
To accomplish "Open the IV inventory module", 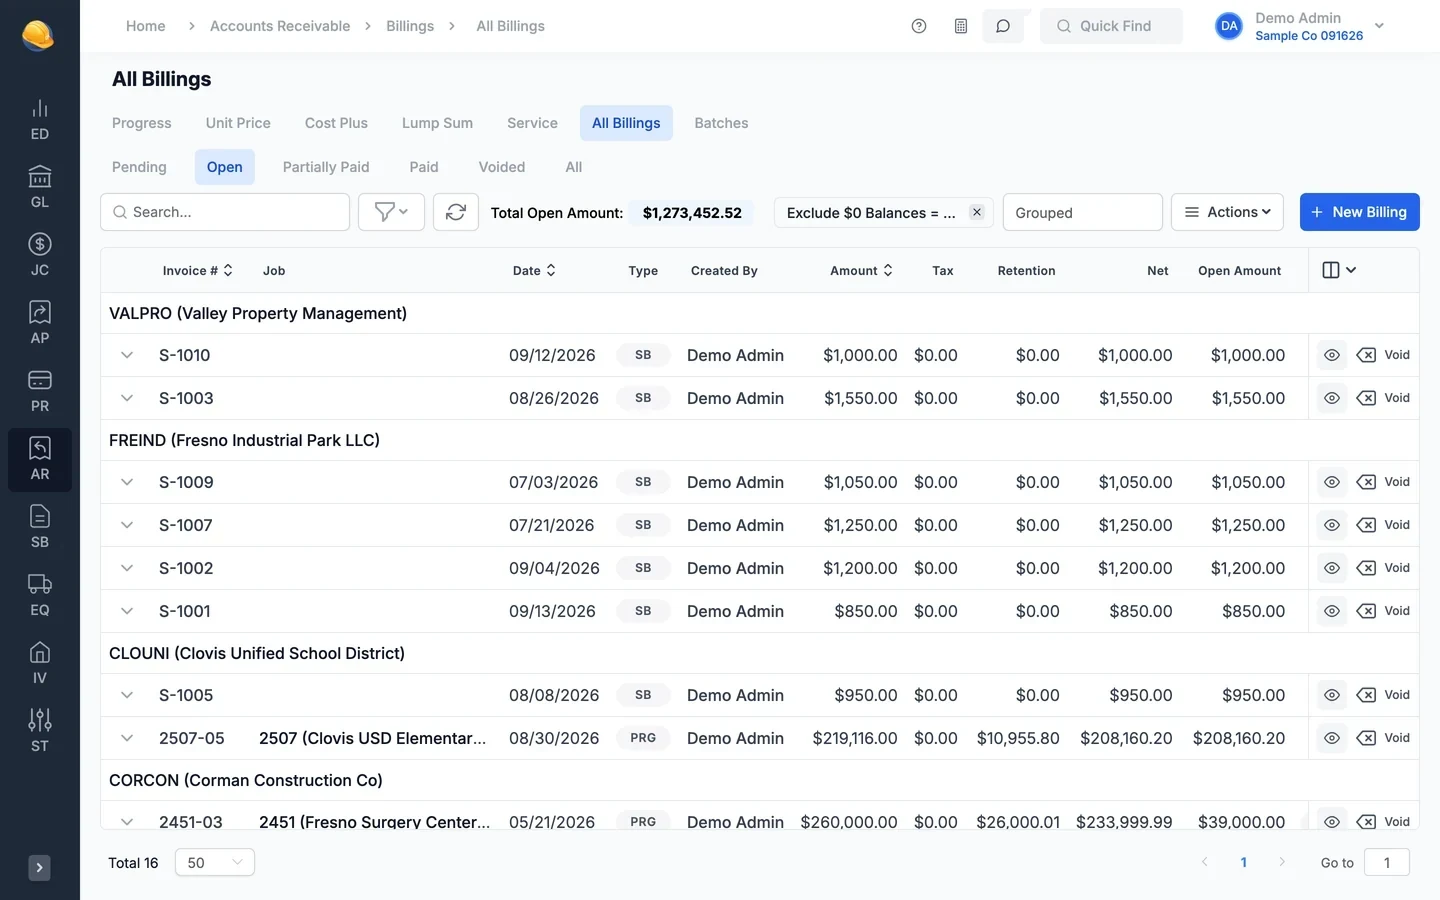I will (x=40, y=664).
